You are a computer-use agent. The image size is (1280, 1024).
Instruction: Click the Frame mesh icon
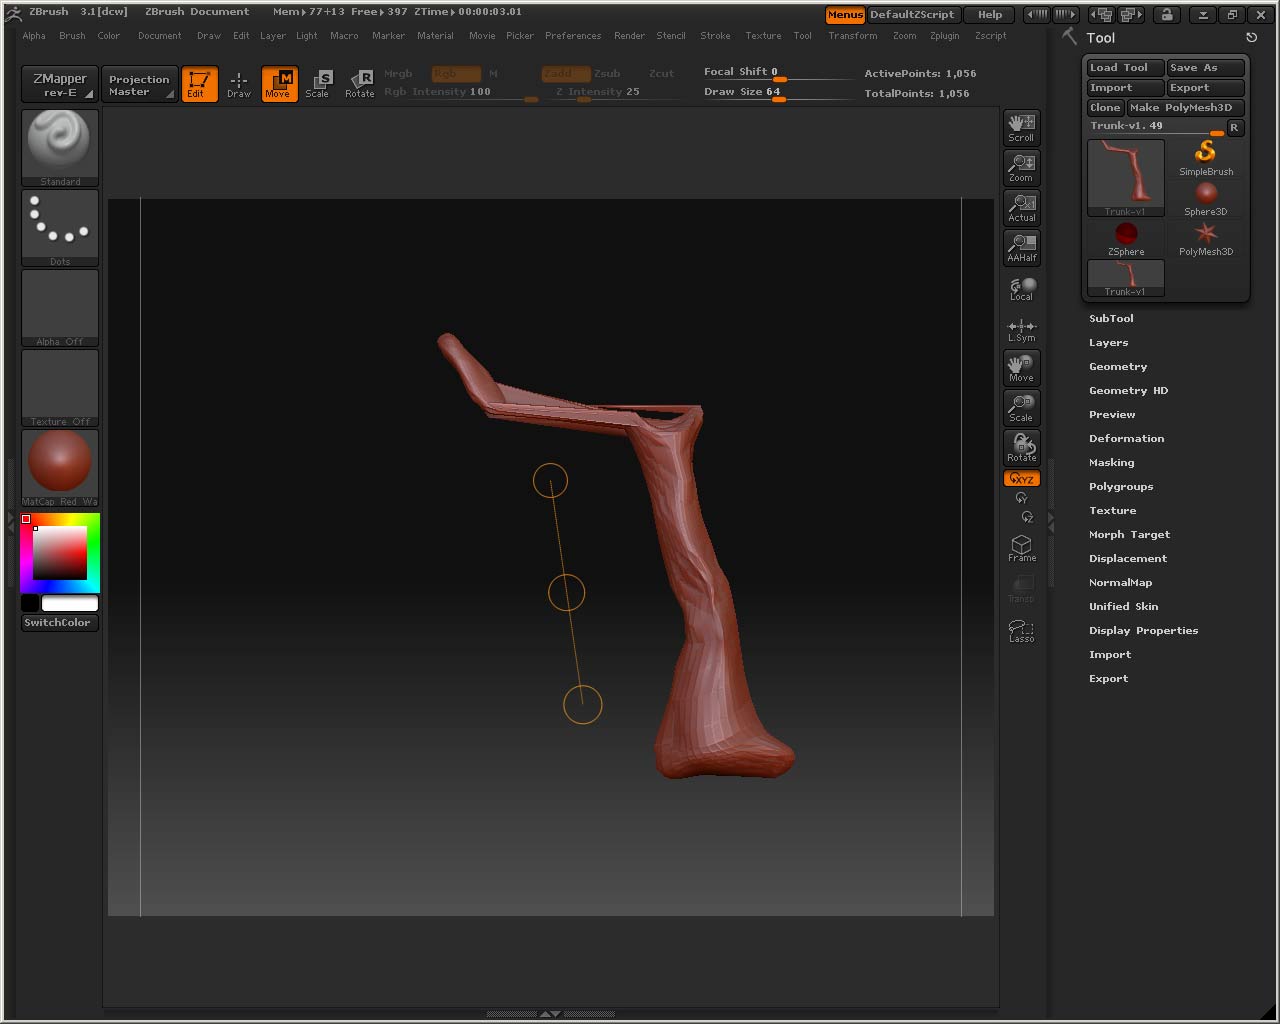1021,548
